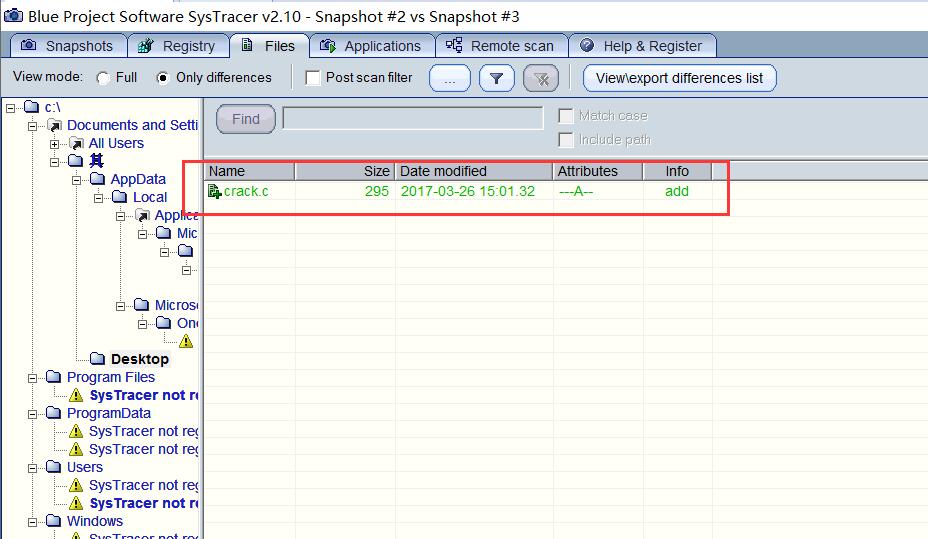The height and width of the screenshot is (539, 928).
Task: Click first warning icon under ProgramData
Action: tap(76, 431)
